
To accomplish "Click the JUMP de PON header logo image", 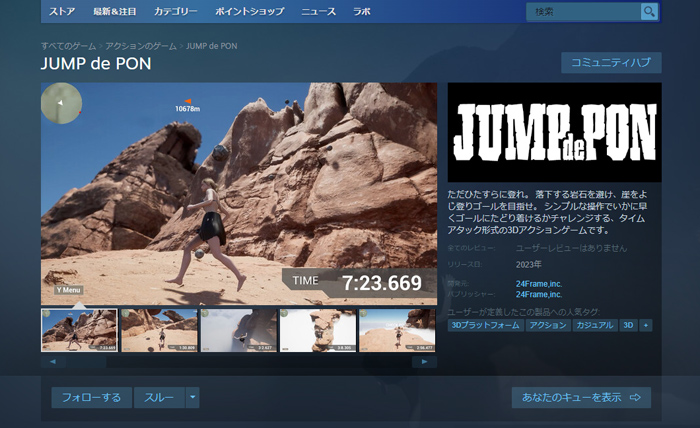I will (554, 132).
